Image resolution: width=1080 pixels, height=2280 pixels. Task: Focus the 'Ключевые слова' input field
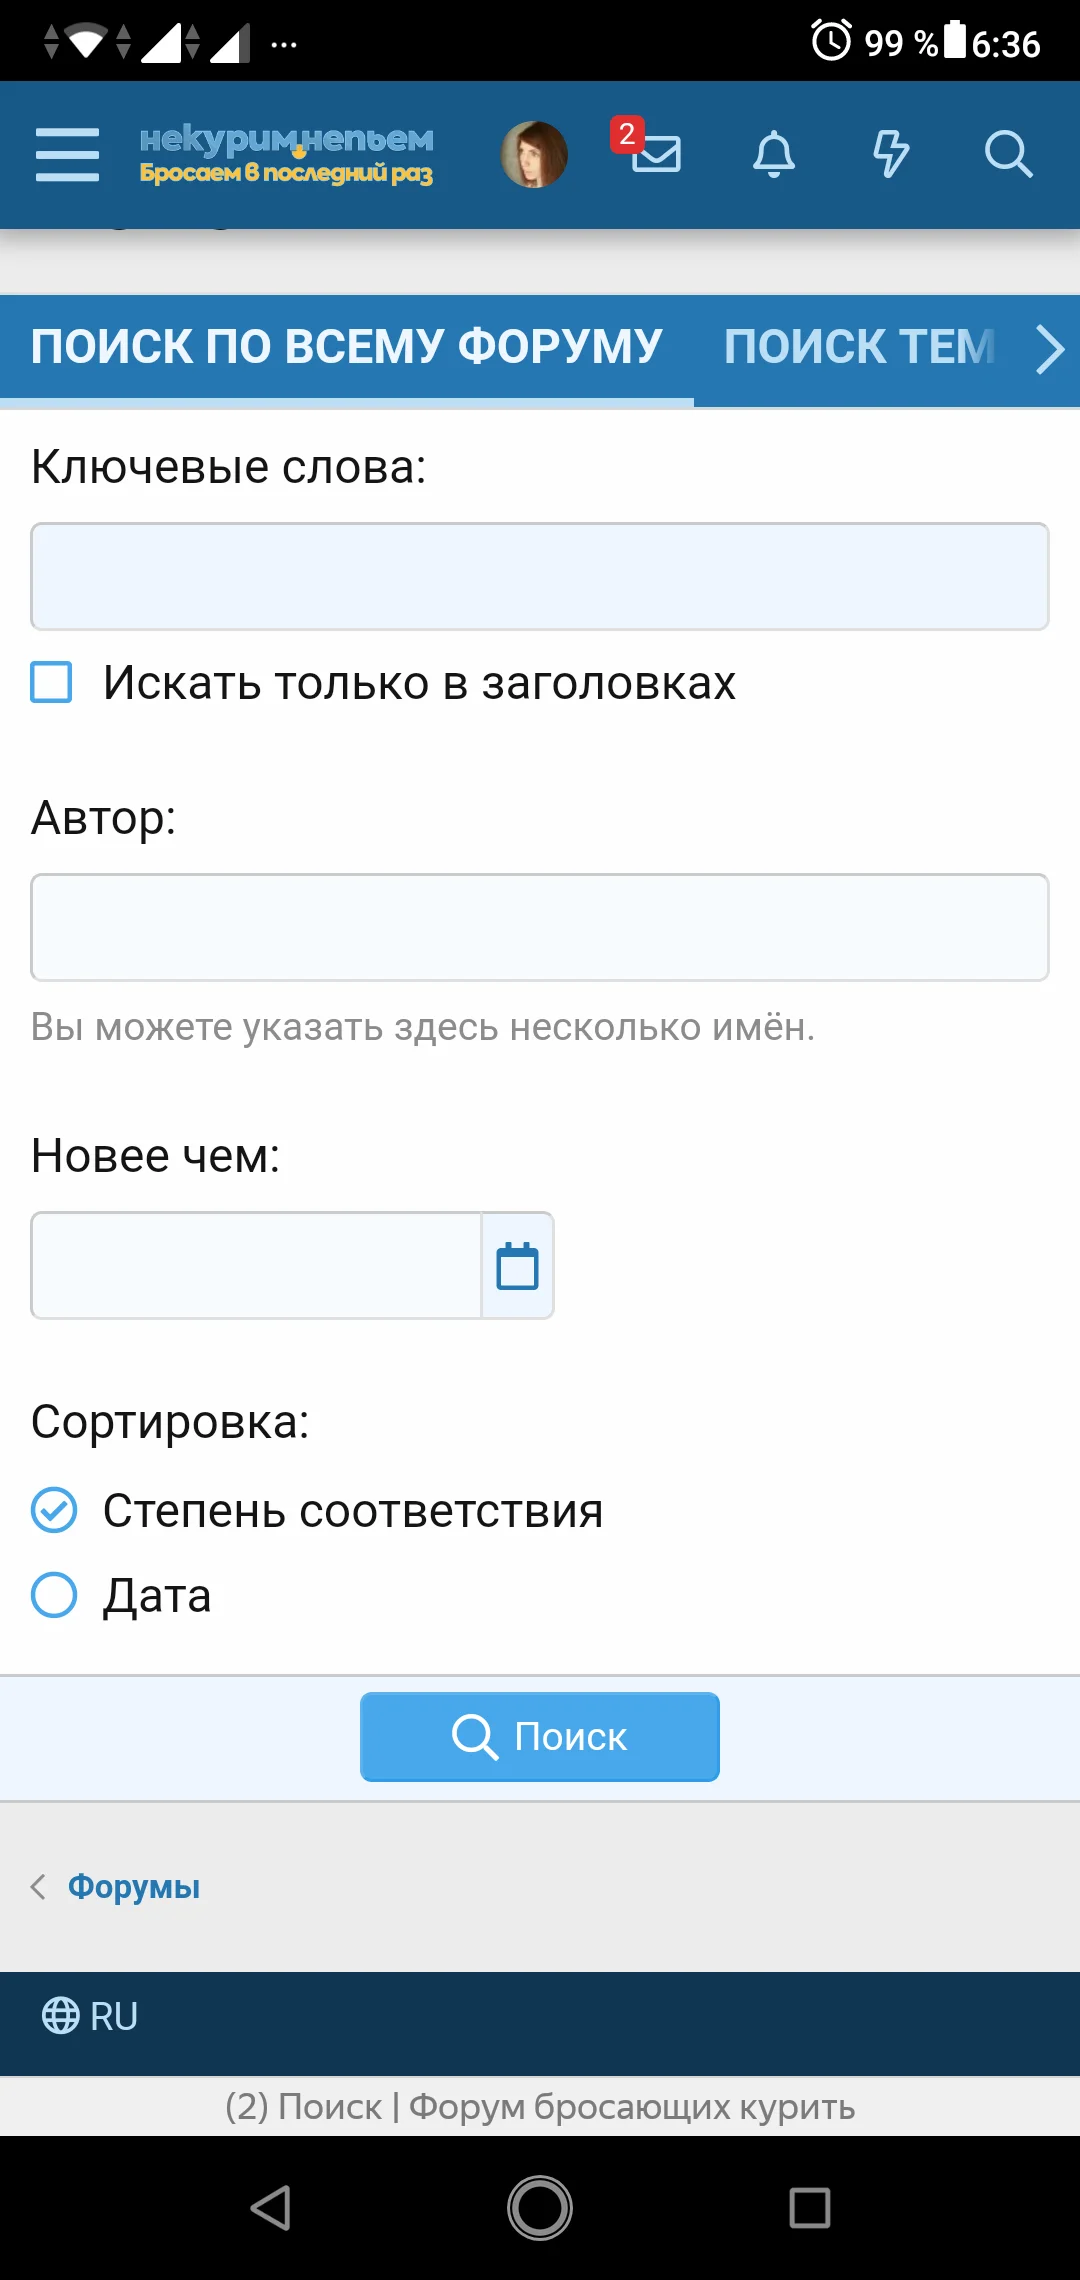540,577
